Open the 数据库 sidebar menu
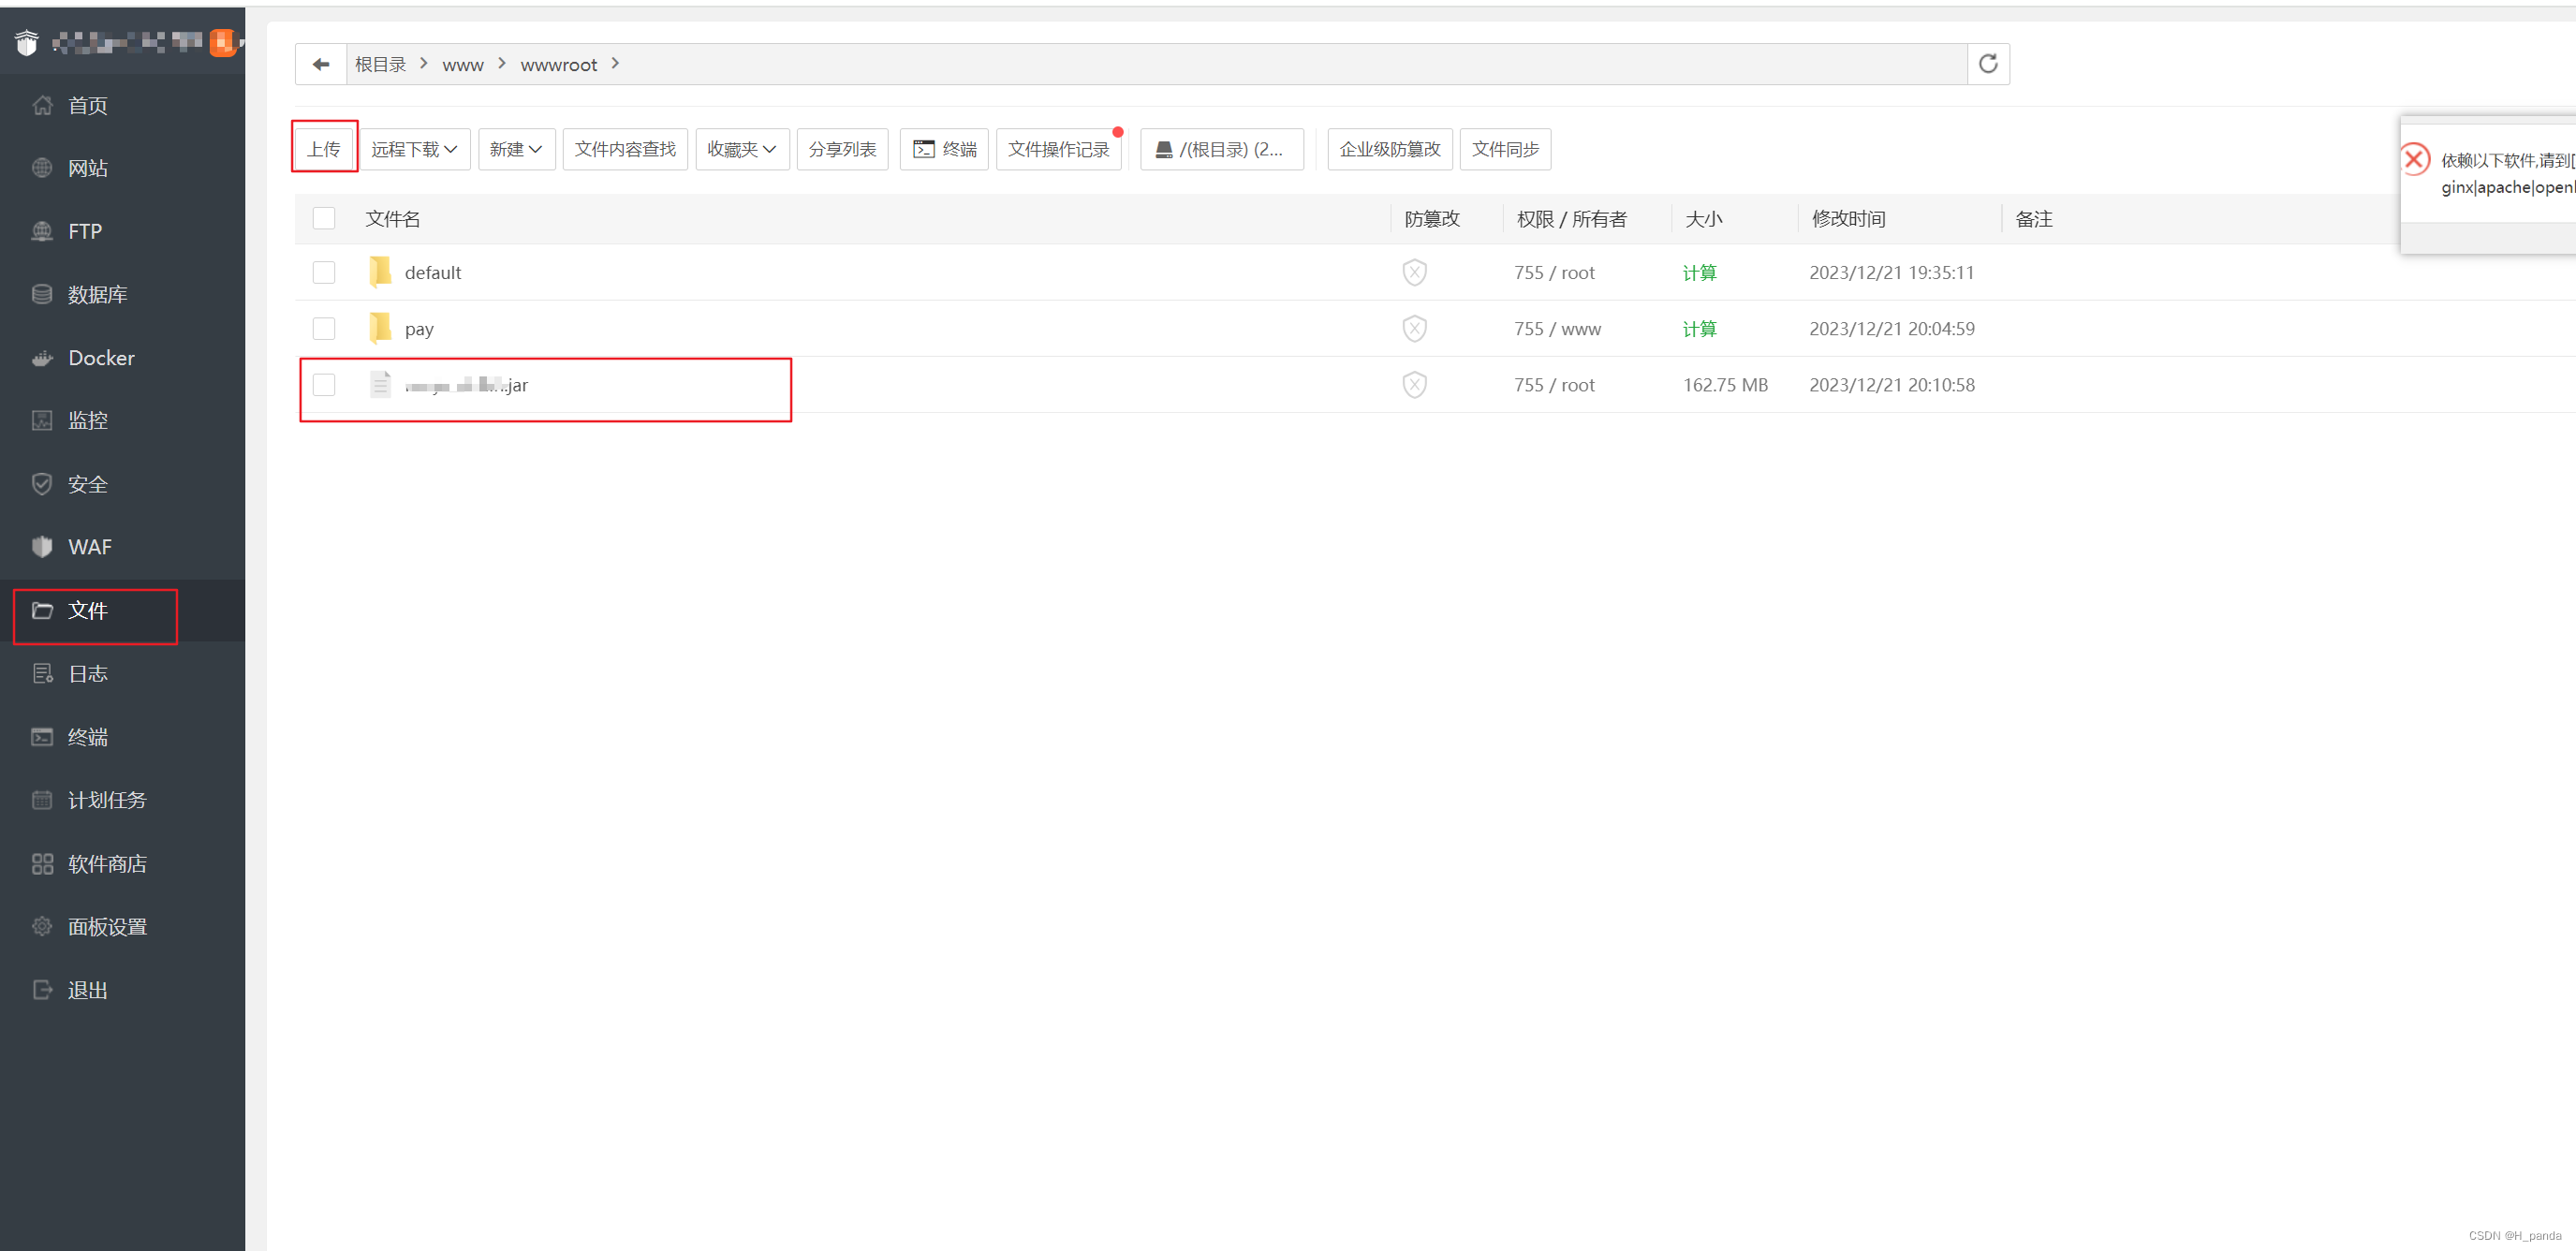 [x=97, y=294]
